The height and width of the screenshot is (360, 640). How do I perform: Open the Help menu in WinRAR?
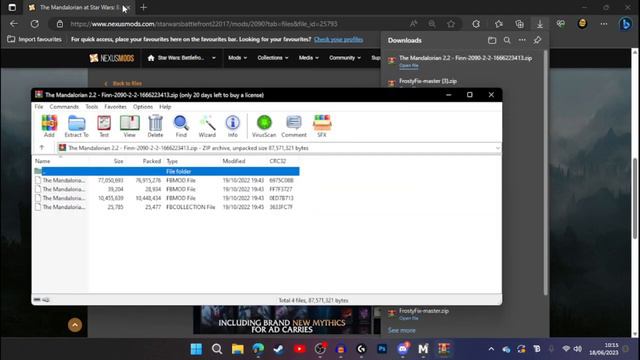point(165,107)
